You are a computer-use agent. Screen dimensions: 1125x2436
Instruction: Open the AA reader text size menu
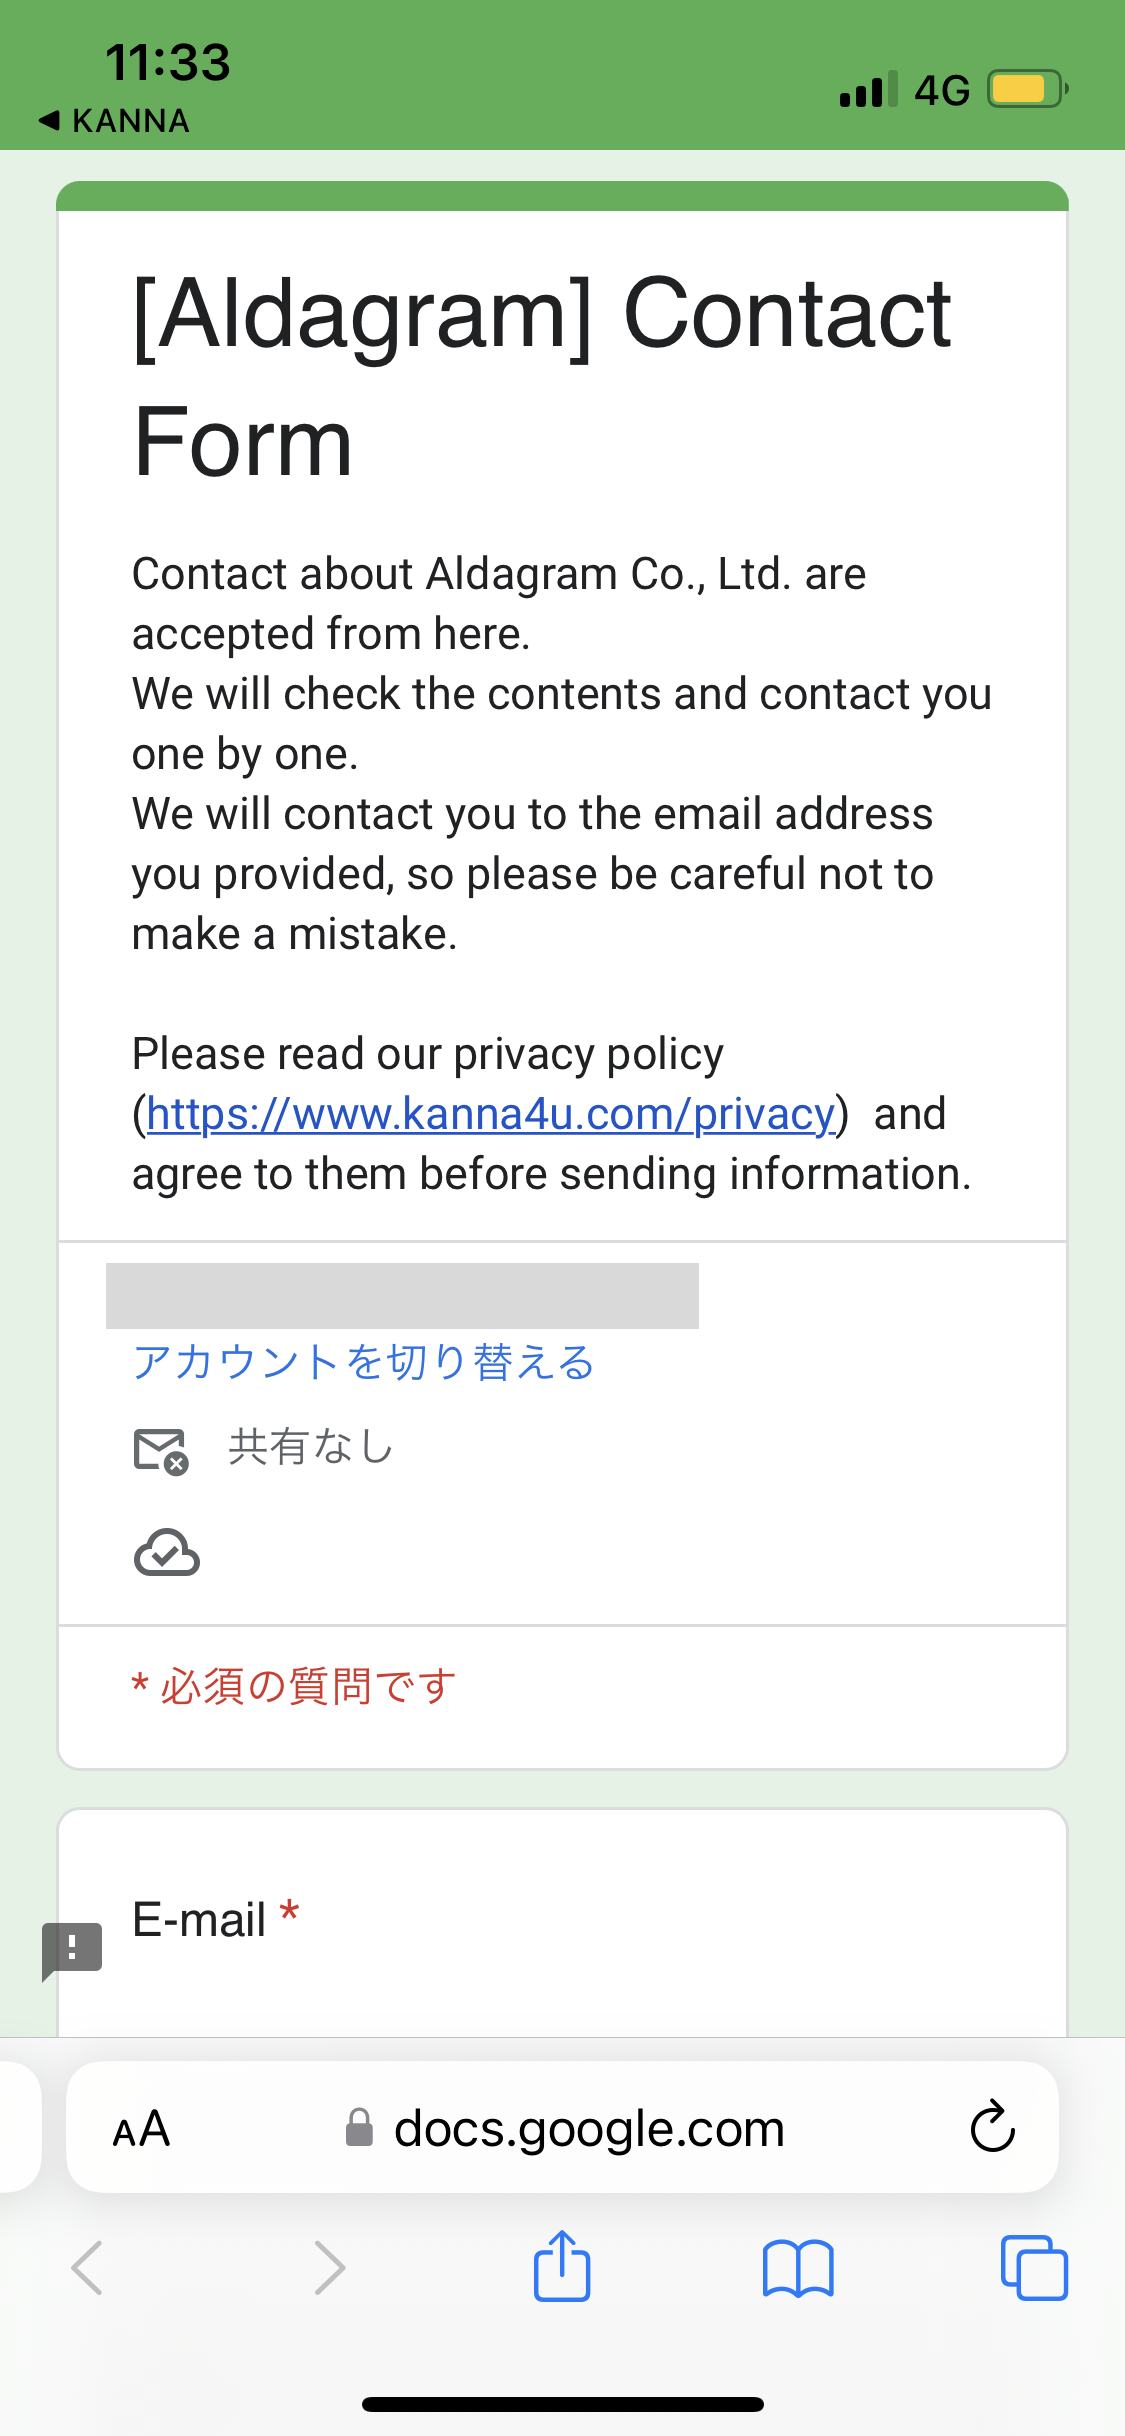click(x=141, y=2129)
